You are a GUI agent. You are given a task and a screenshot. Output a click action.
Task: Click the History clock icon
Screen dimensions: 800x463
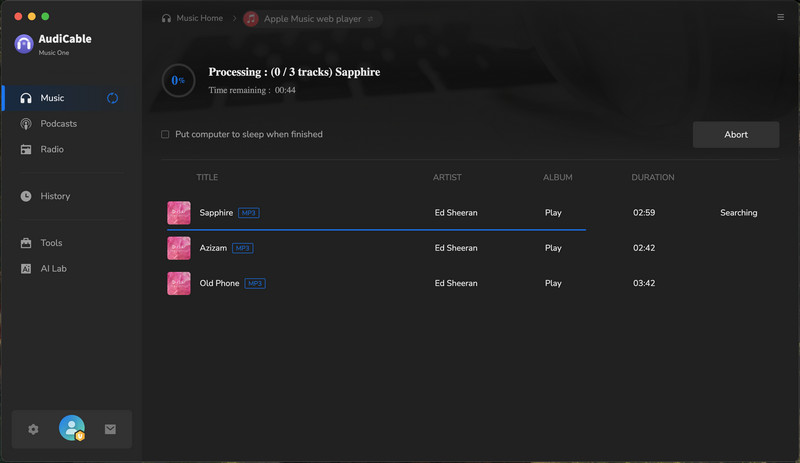tap(26, 196)
